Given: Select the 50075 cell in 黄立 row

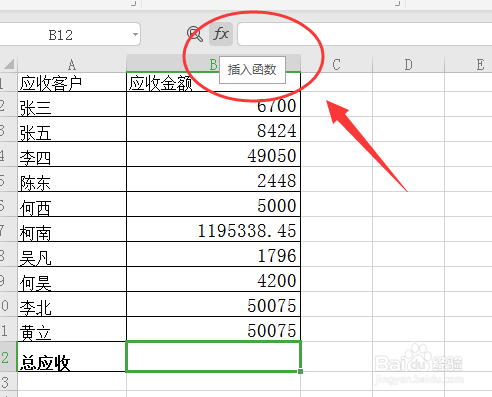Looking at the screenshot, I should pyautogui.click(x=213, y=329).
